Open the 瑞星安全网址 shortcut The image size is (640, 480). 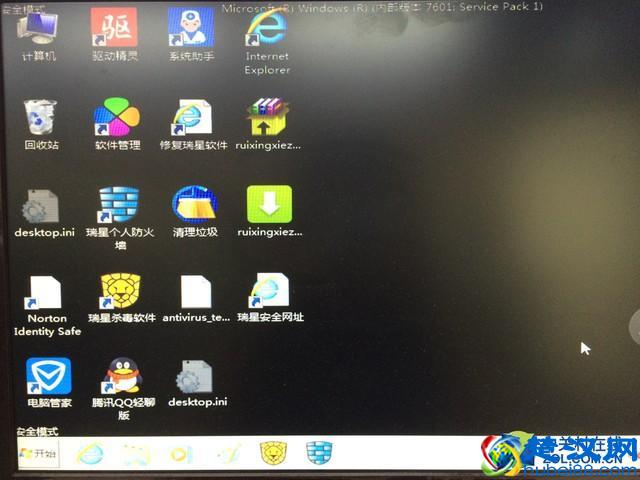point(270,291)
